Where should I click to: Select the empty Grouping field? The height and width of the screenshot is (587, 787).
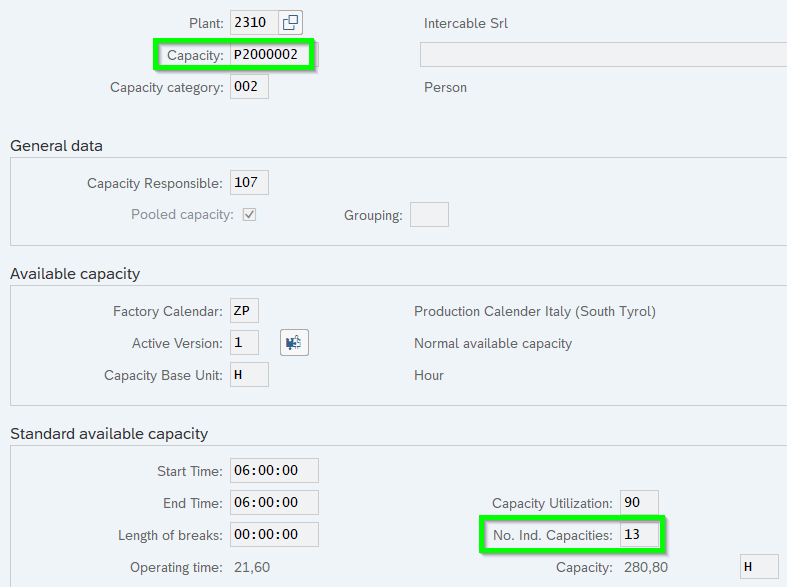pos(429,215)
